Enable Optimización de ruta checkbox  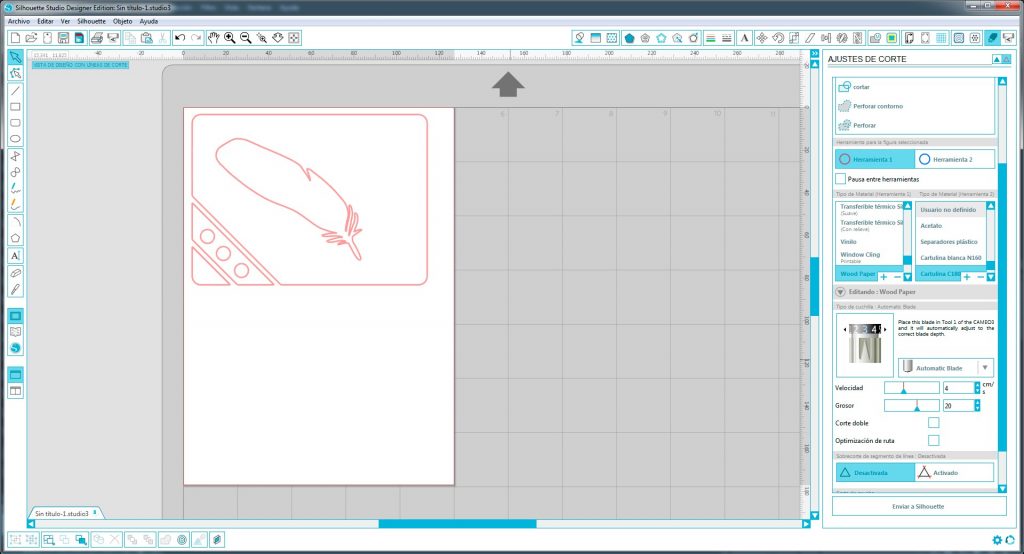tap(934, 440)
